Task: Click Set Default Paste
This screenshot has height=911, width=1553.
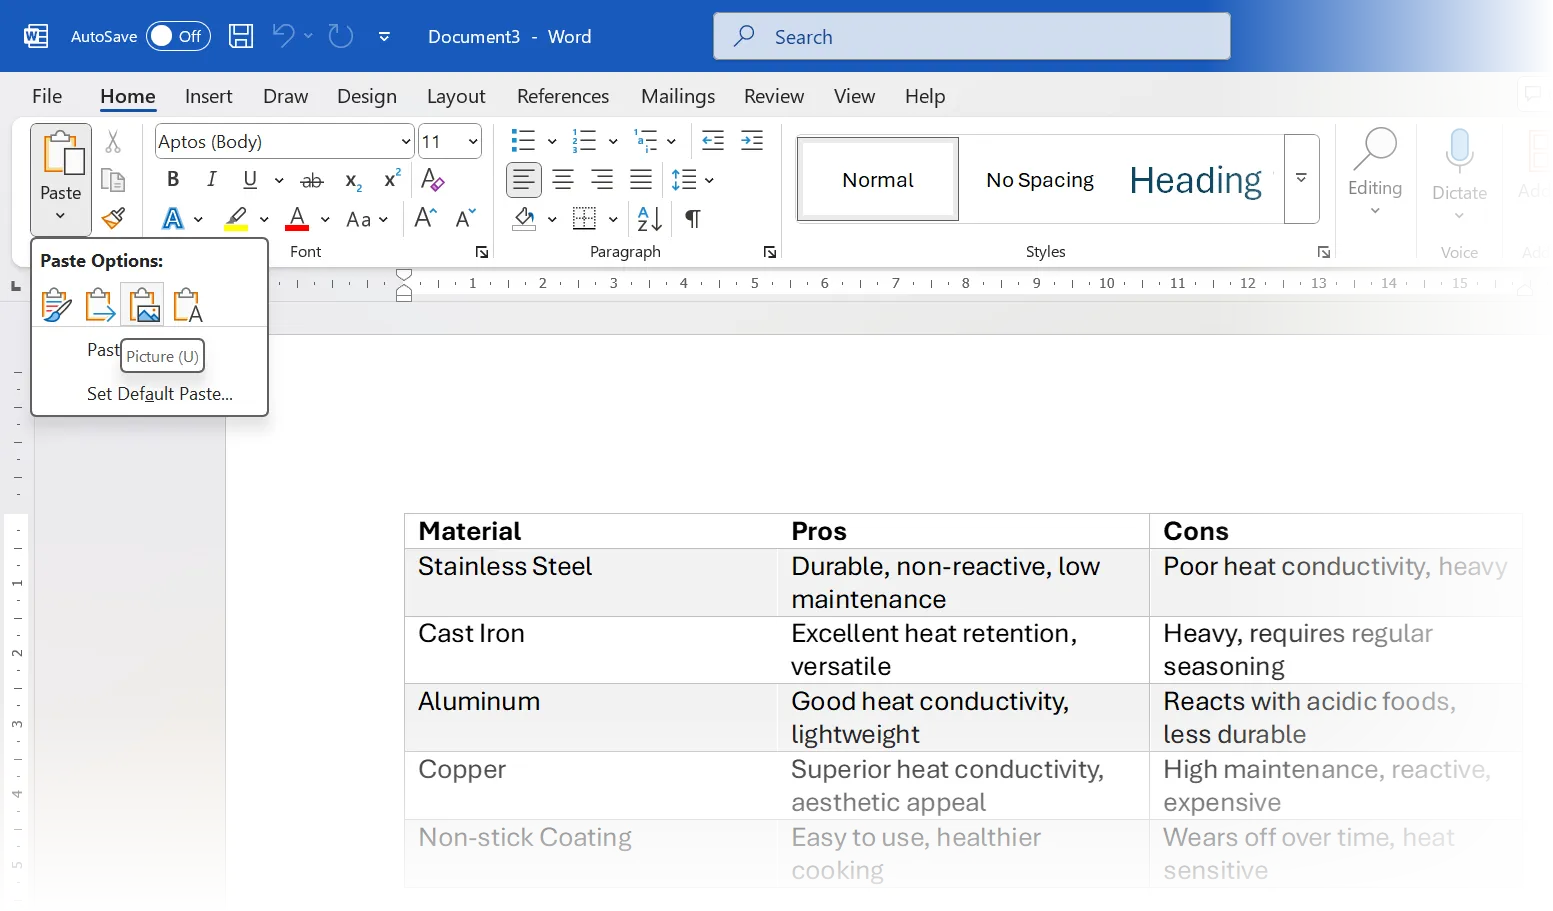Action: 158,393
